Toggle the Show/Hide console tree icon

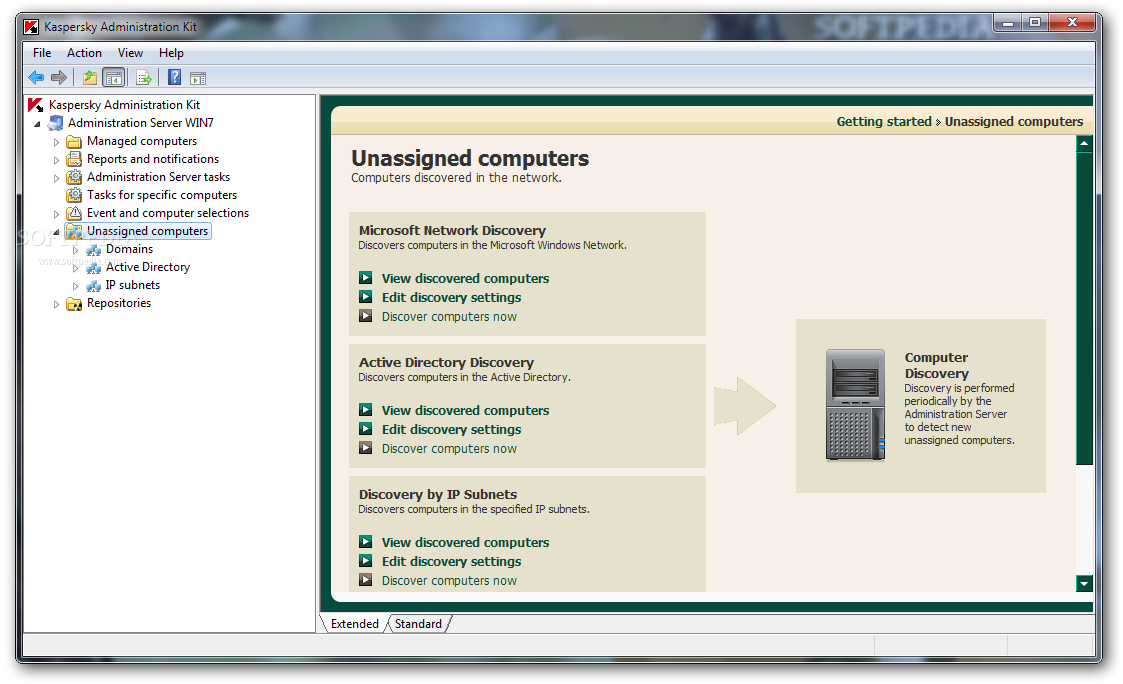[x=113, y=77]
